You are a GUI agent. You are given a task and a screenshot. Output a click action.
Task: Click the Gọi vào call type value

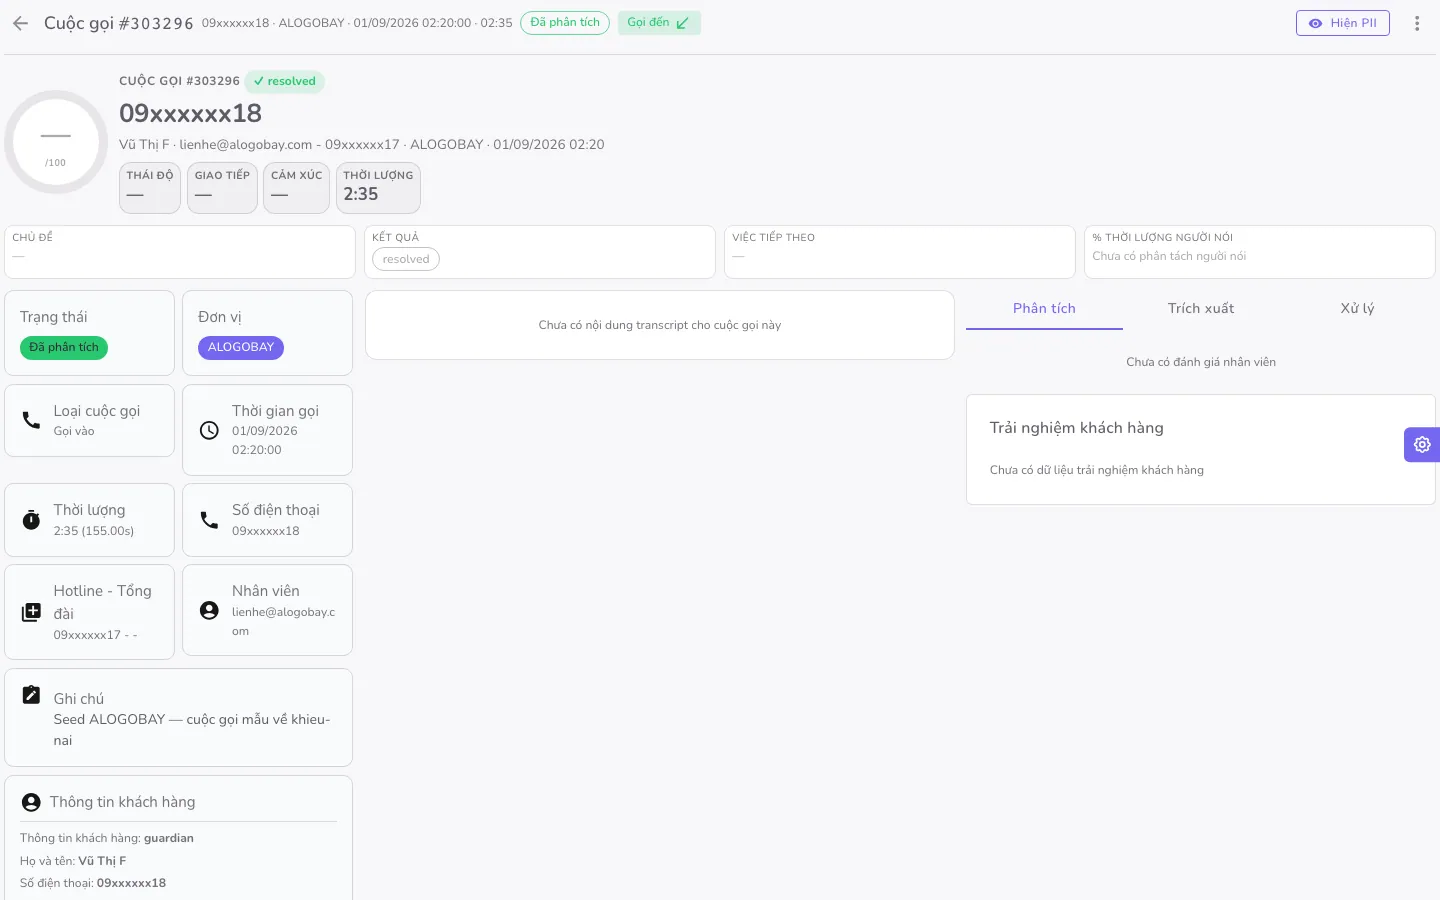click(74, 431)
